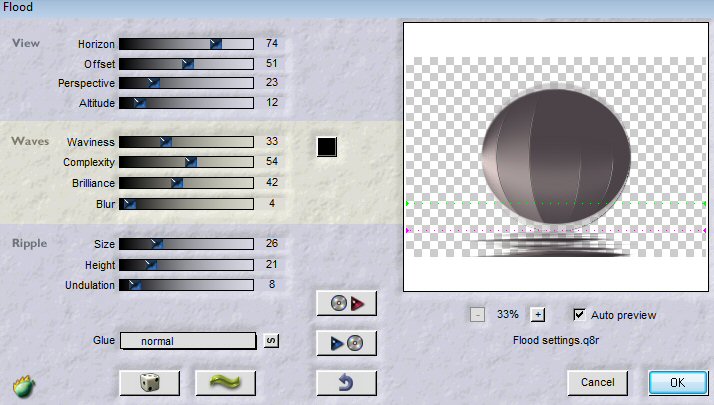Toggle the Auto preview checkbox
This screenshot has width=714, height=405.
tap(579, 314)
